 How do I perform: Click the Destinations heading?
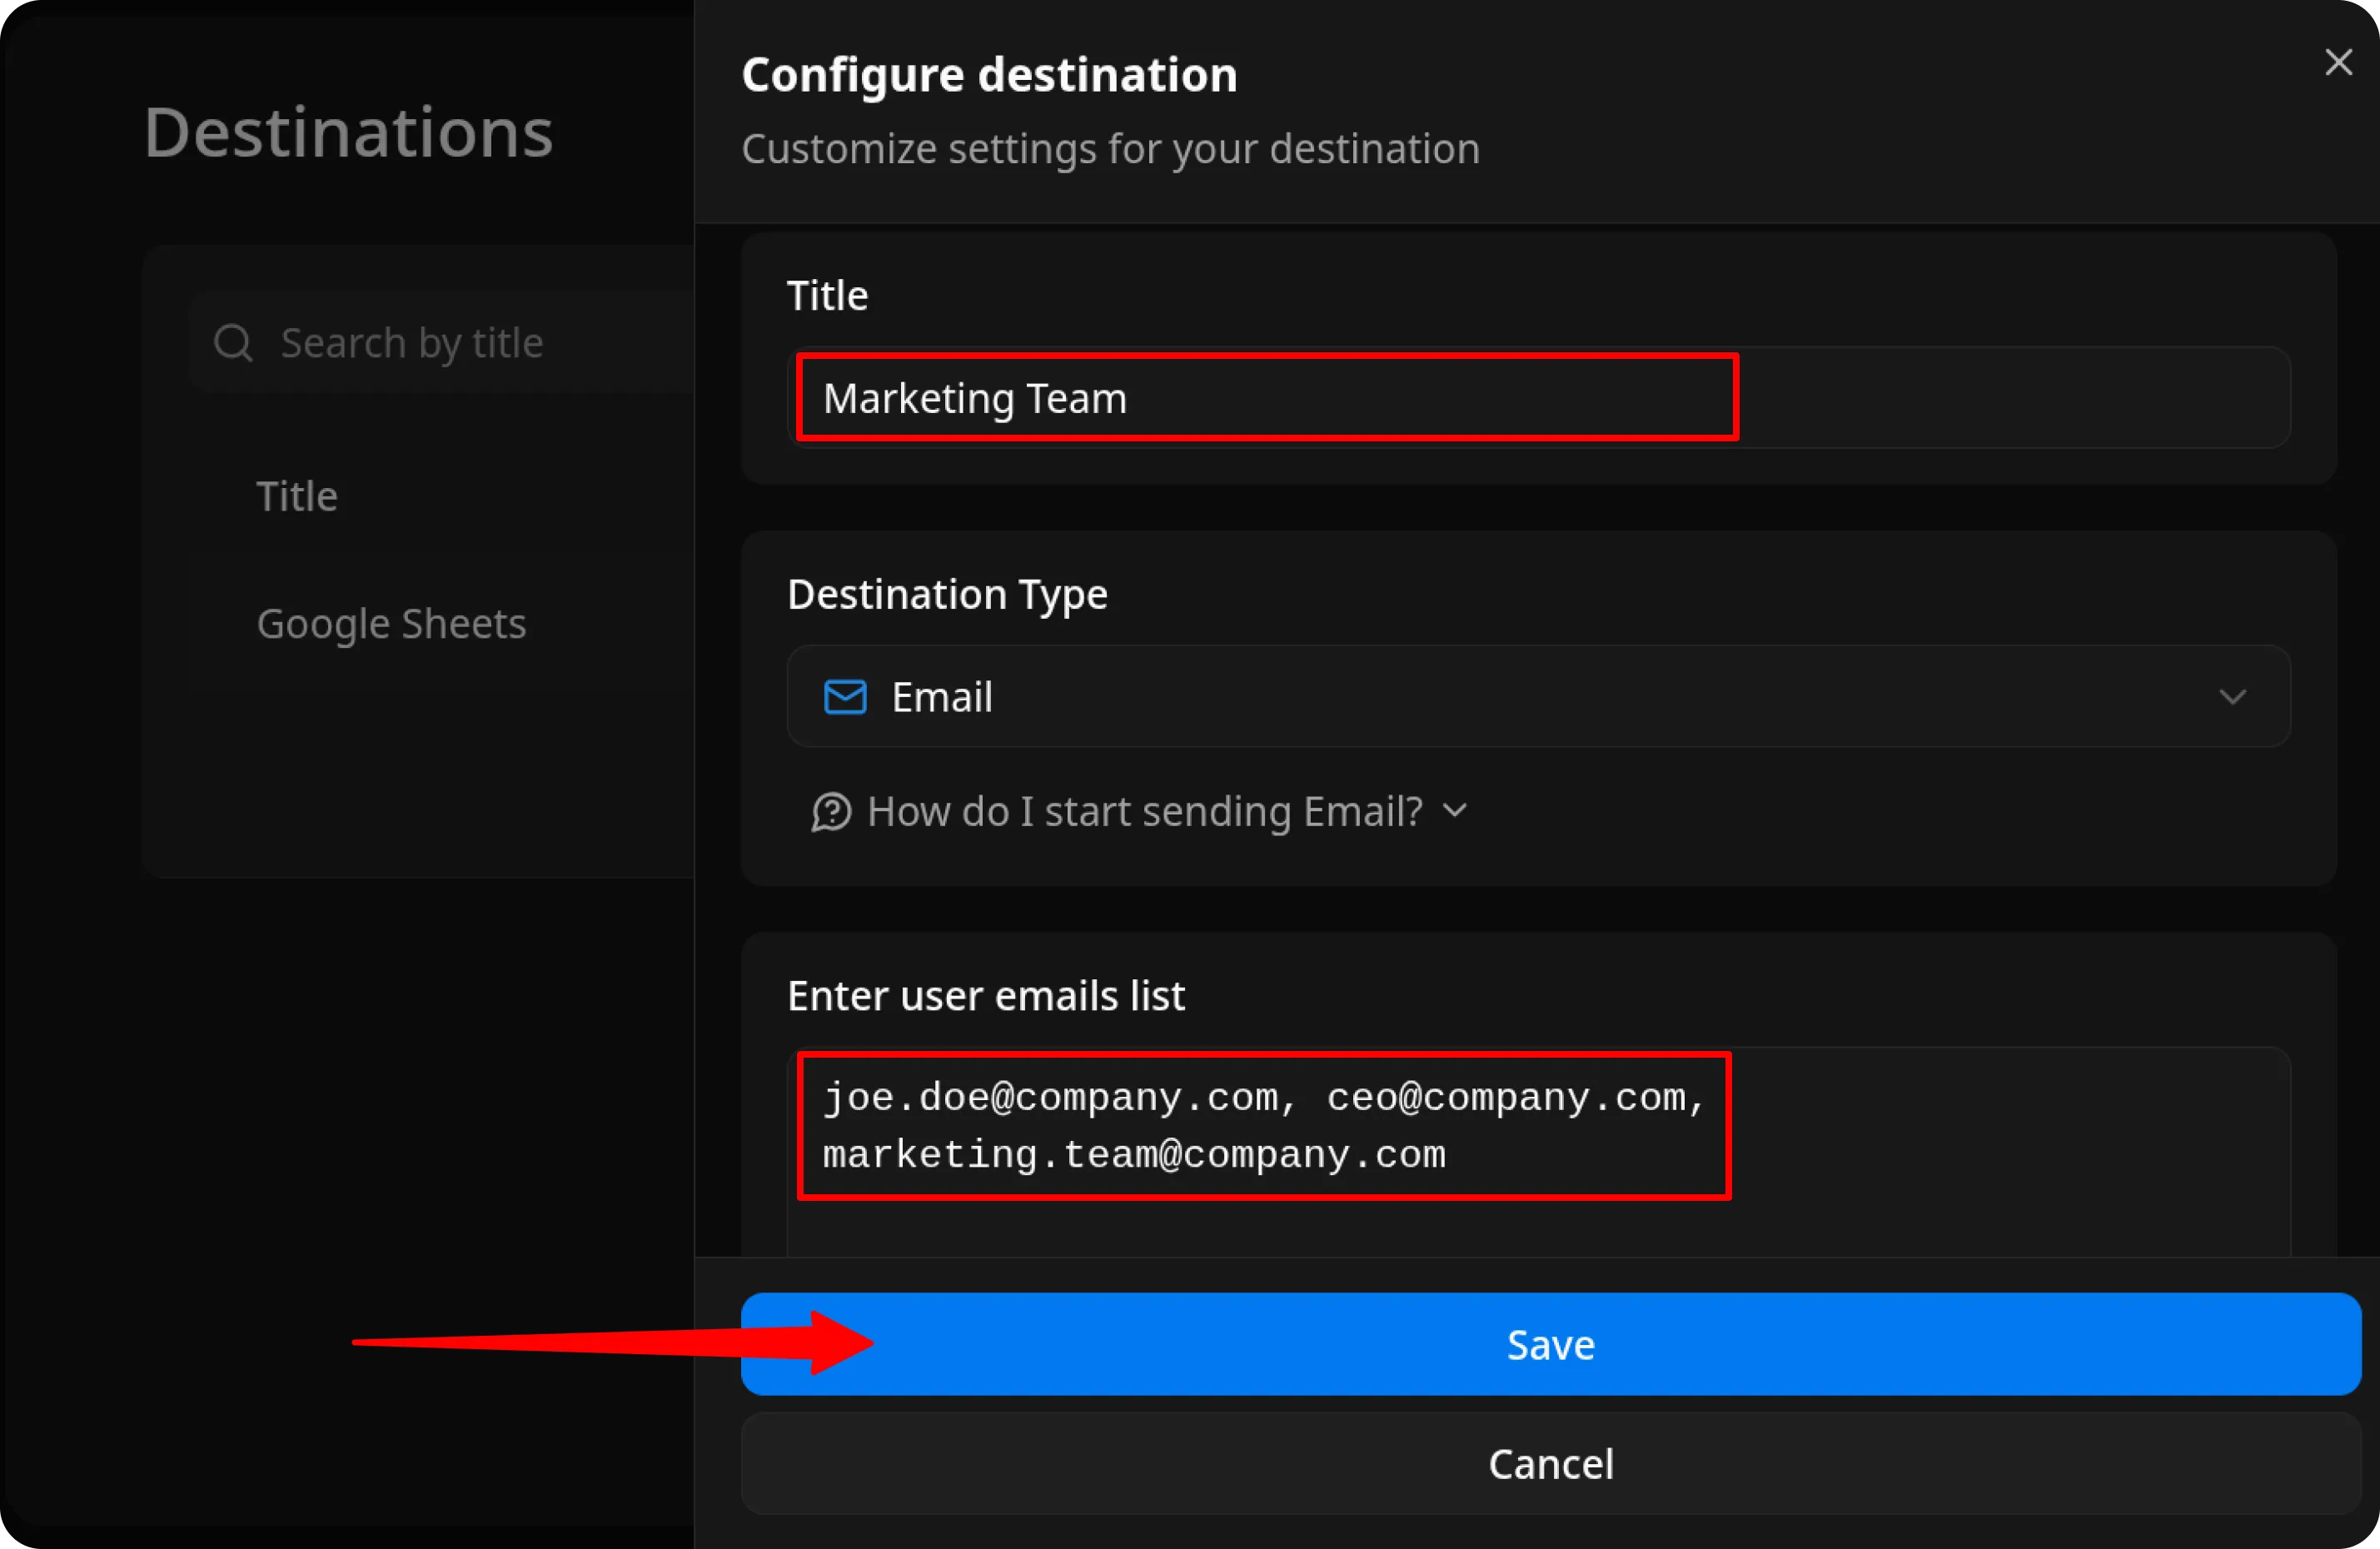(x=348, y=131)
